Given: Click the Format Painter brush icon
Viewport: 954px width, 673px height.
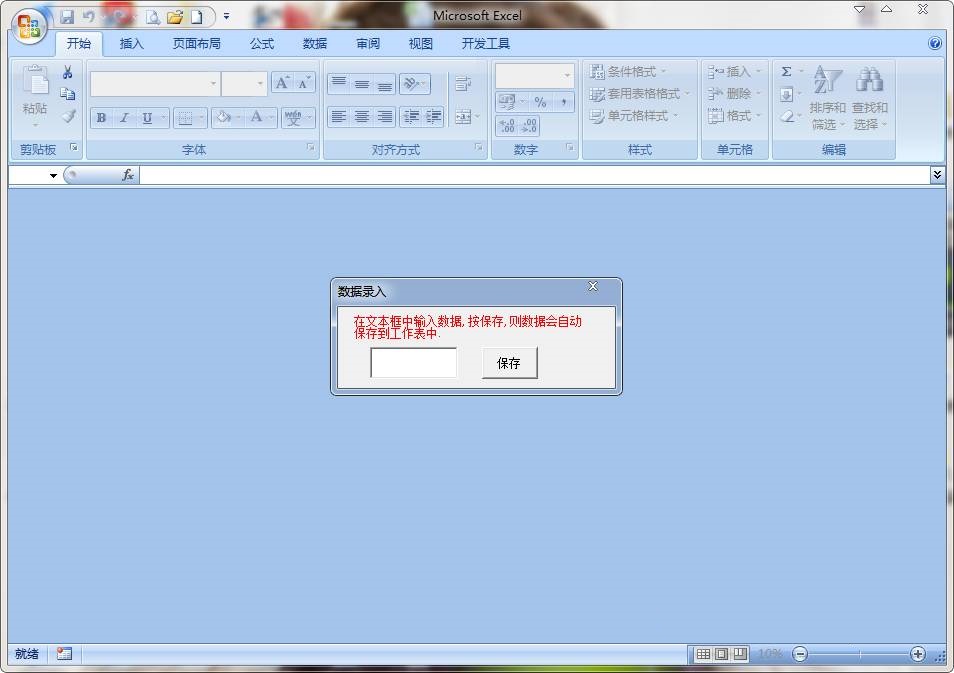Looking at the screenshot, I should pyautogui.click(x=68, y=116).
